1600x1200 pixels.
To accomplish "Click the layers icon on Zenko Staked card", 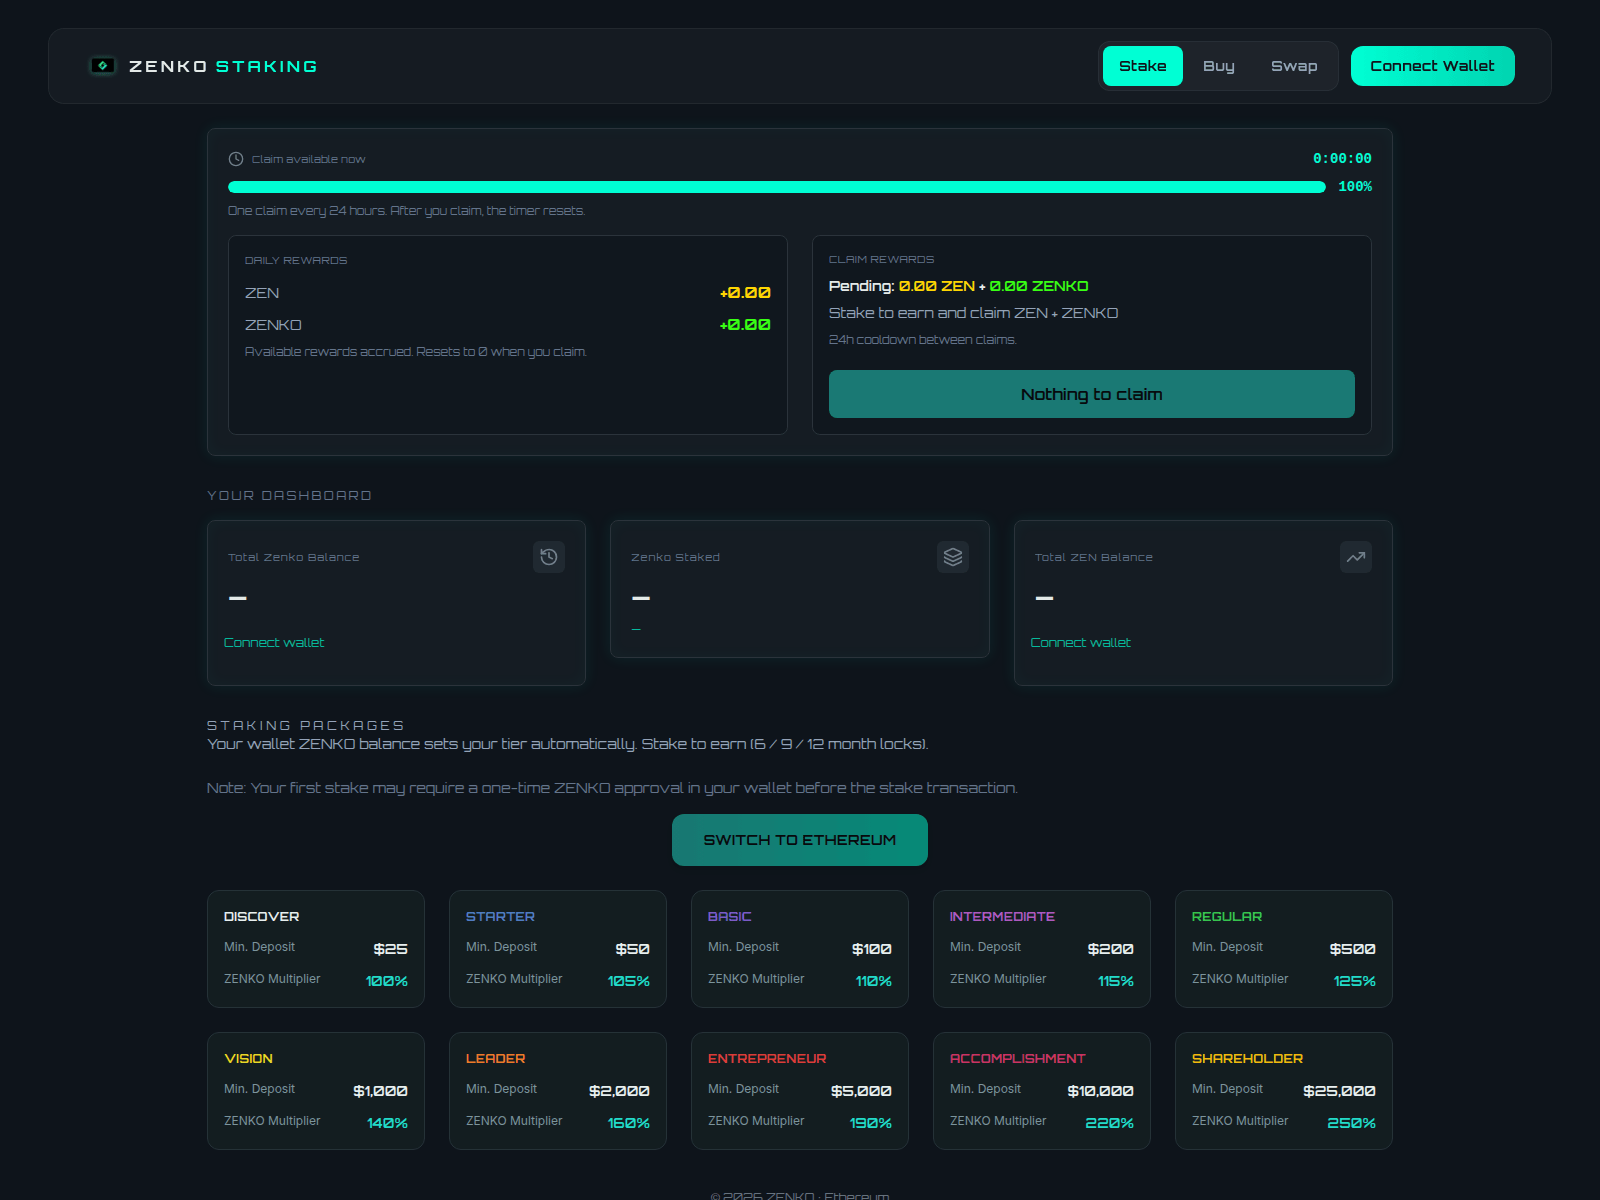I will click(953, 557).
